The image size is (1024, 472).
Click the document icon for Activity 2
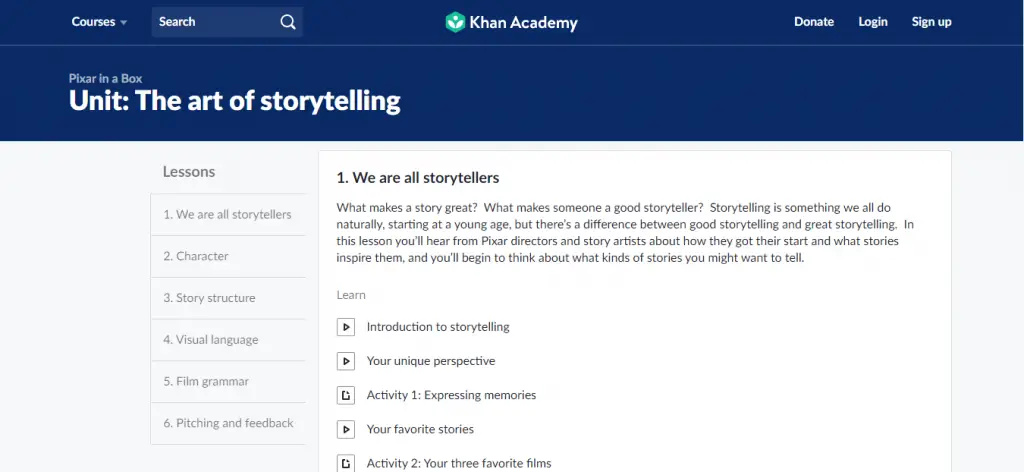pyautogui.click(x=345, y=464)
